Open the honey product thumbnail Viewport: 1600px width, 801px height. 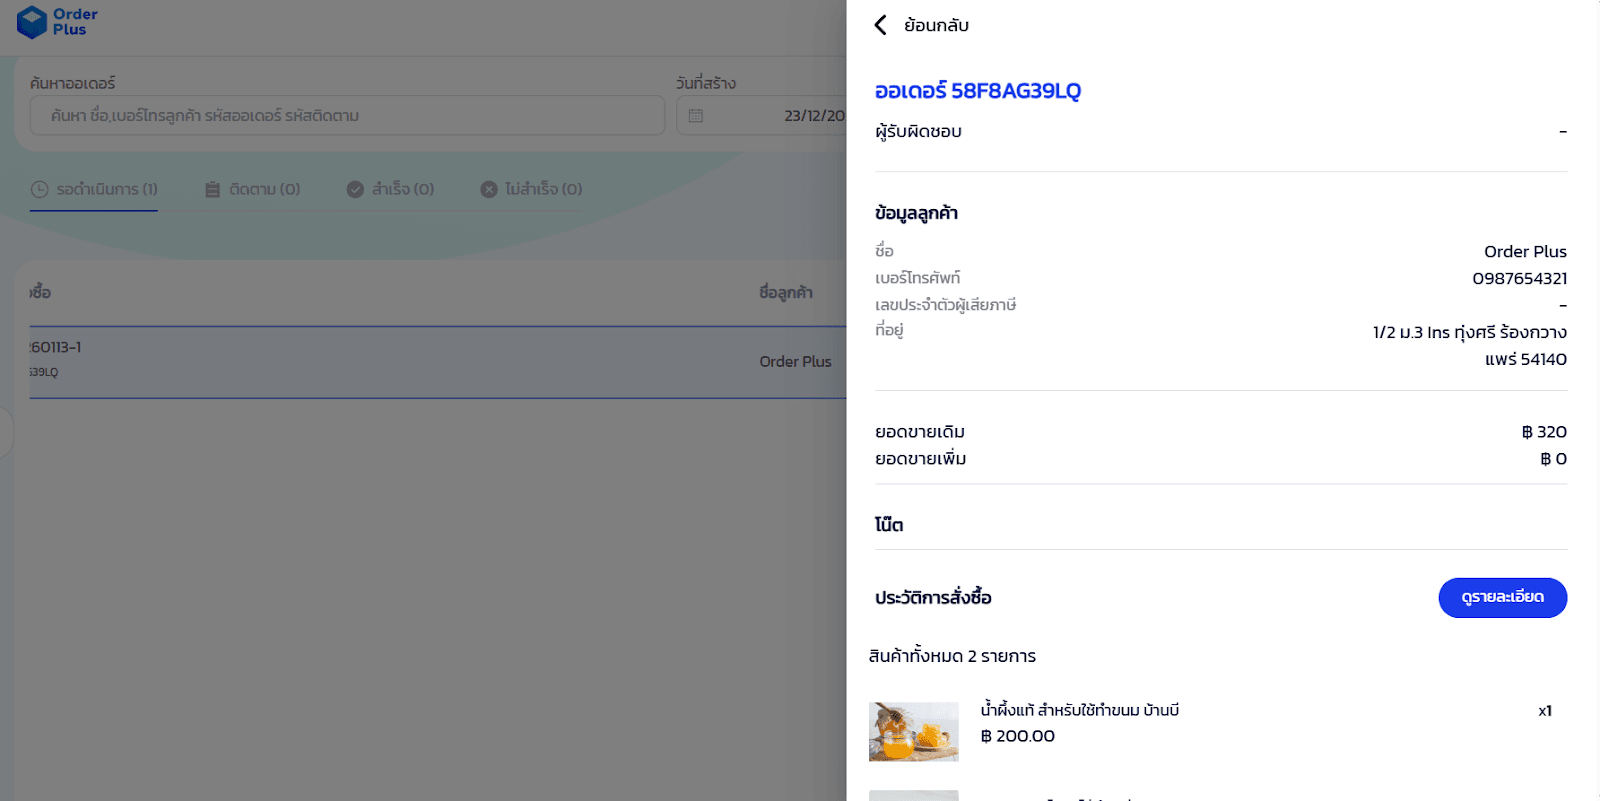pyautogui.click(x=913, y=731)
